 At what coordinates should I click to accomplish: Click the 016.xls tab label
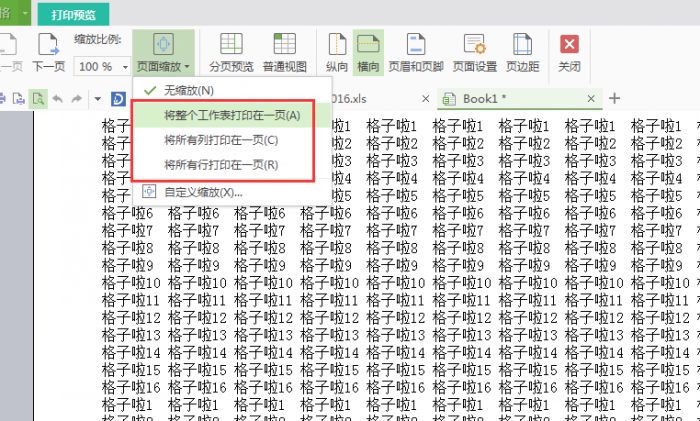(350, 99)
